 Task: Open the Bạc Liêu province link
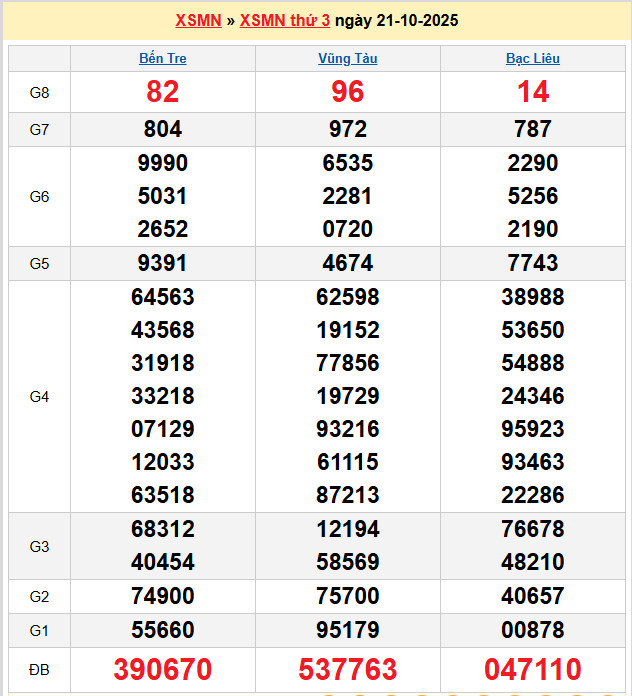533,58
